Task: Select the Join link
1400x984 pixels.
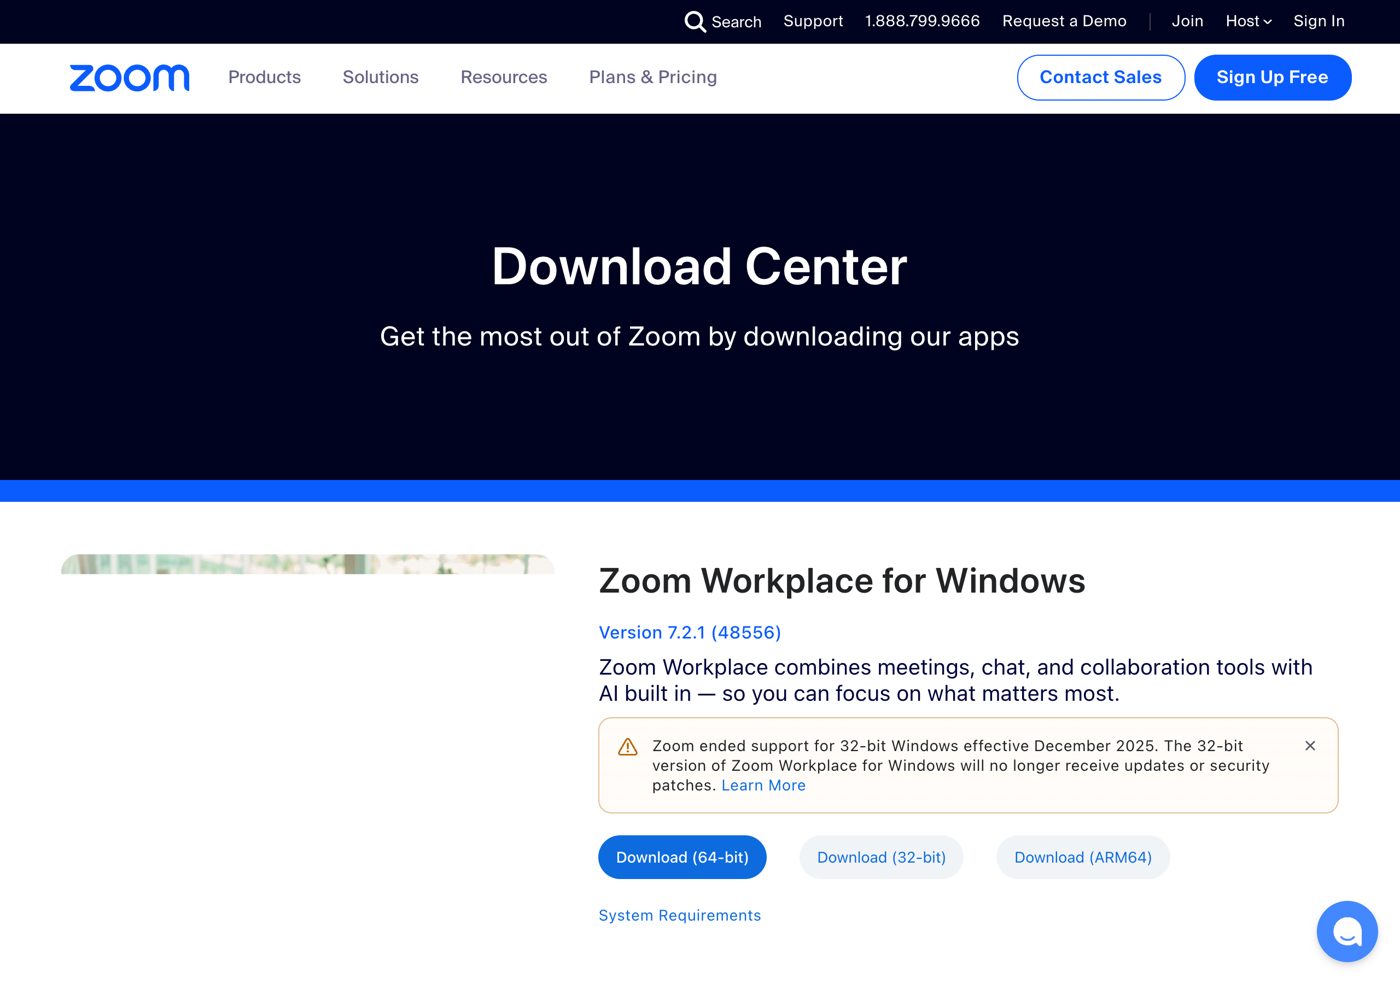Action: coord(1187,21)
